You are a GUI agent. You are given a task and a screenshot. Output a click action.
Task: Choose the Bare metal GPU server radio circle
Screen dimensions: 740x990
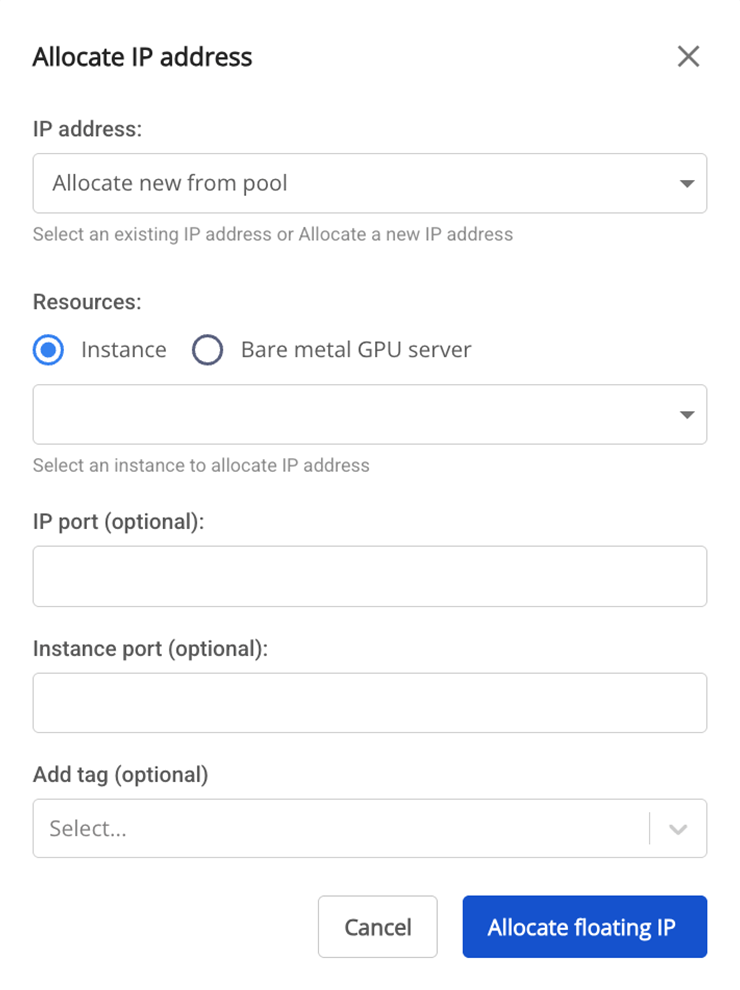tap(207, 350)
